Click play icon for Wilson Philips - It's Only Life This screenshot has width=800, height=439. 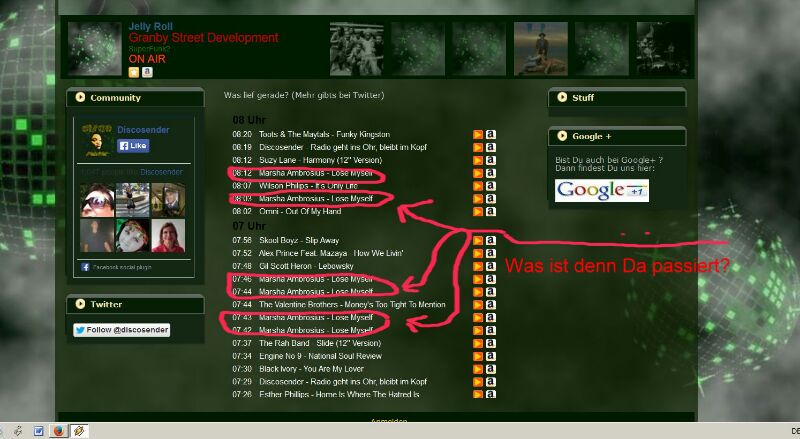pyautogui.click(x=478, y=186)
